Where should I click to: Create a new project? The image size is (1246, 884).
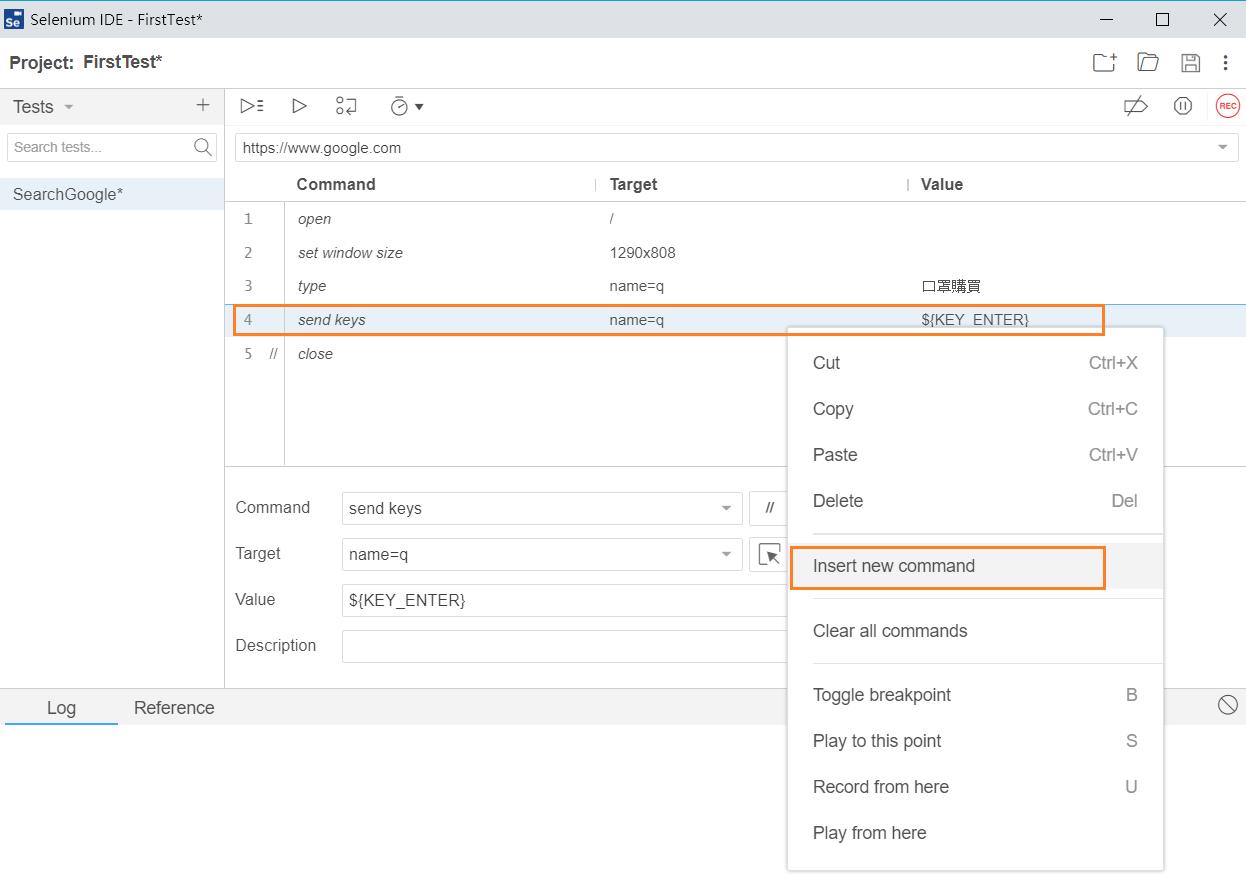[1104, 62]
